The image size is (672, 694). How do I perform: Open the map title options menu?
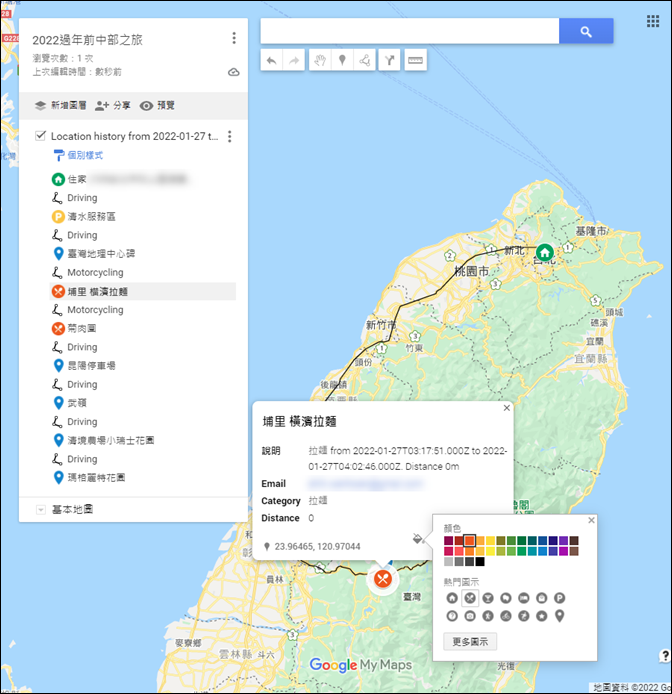234,39
